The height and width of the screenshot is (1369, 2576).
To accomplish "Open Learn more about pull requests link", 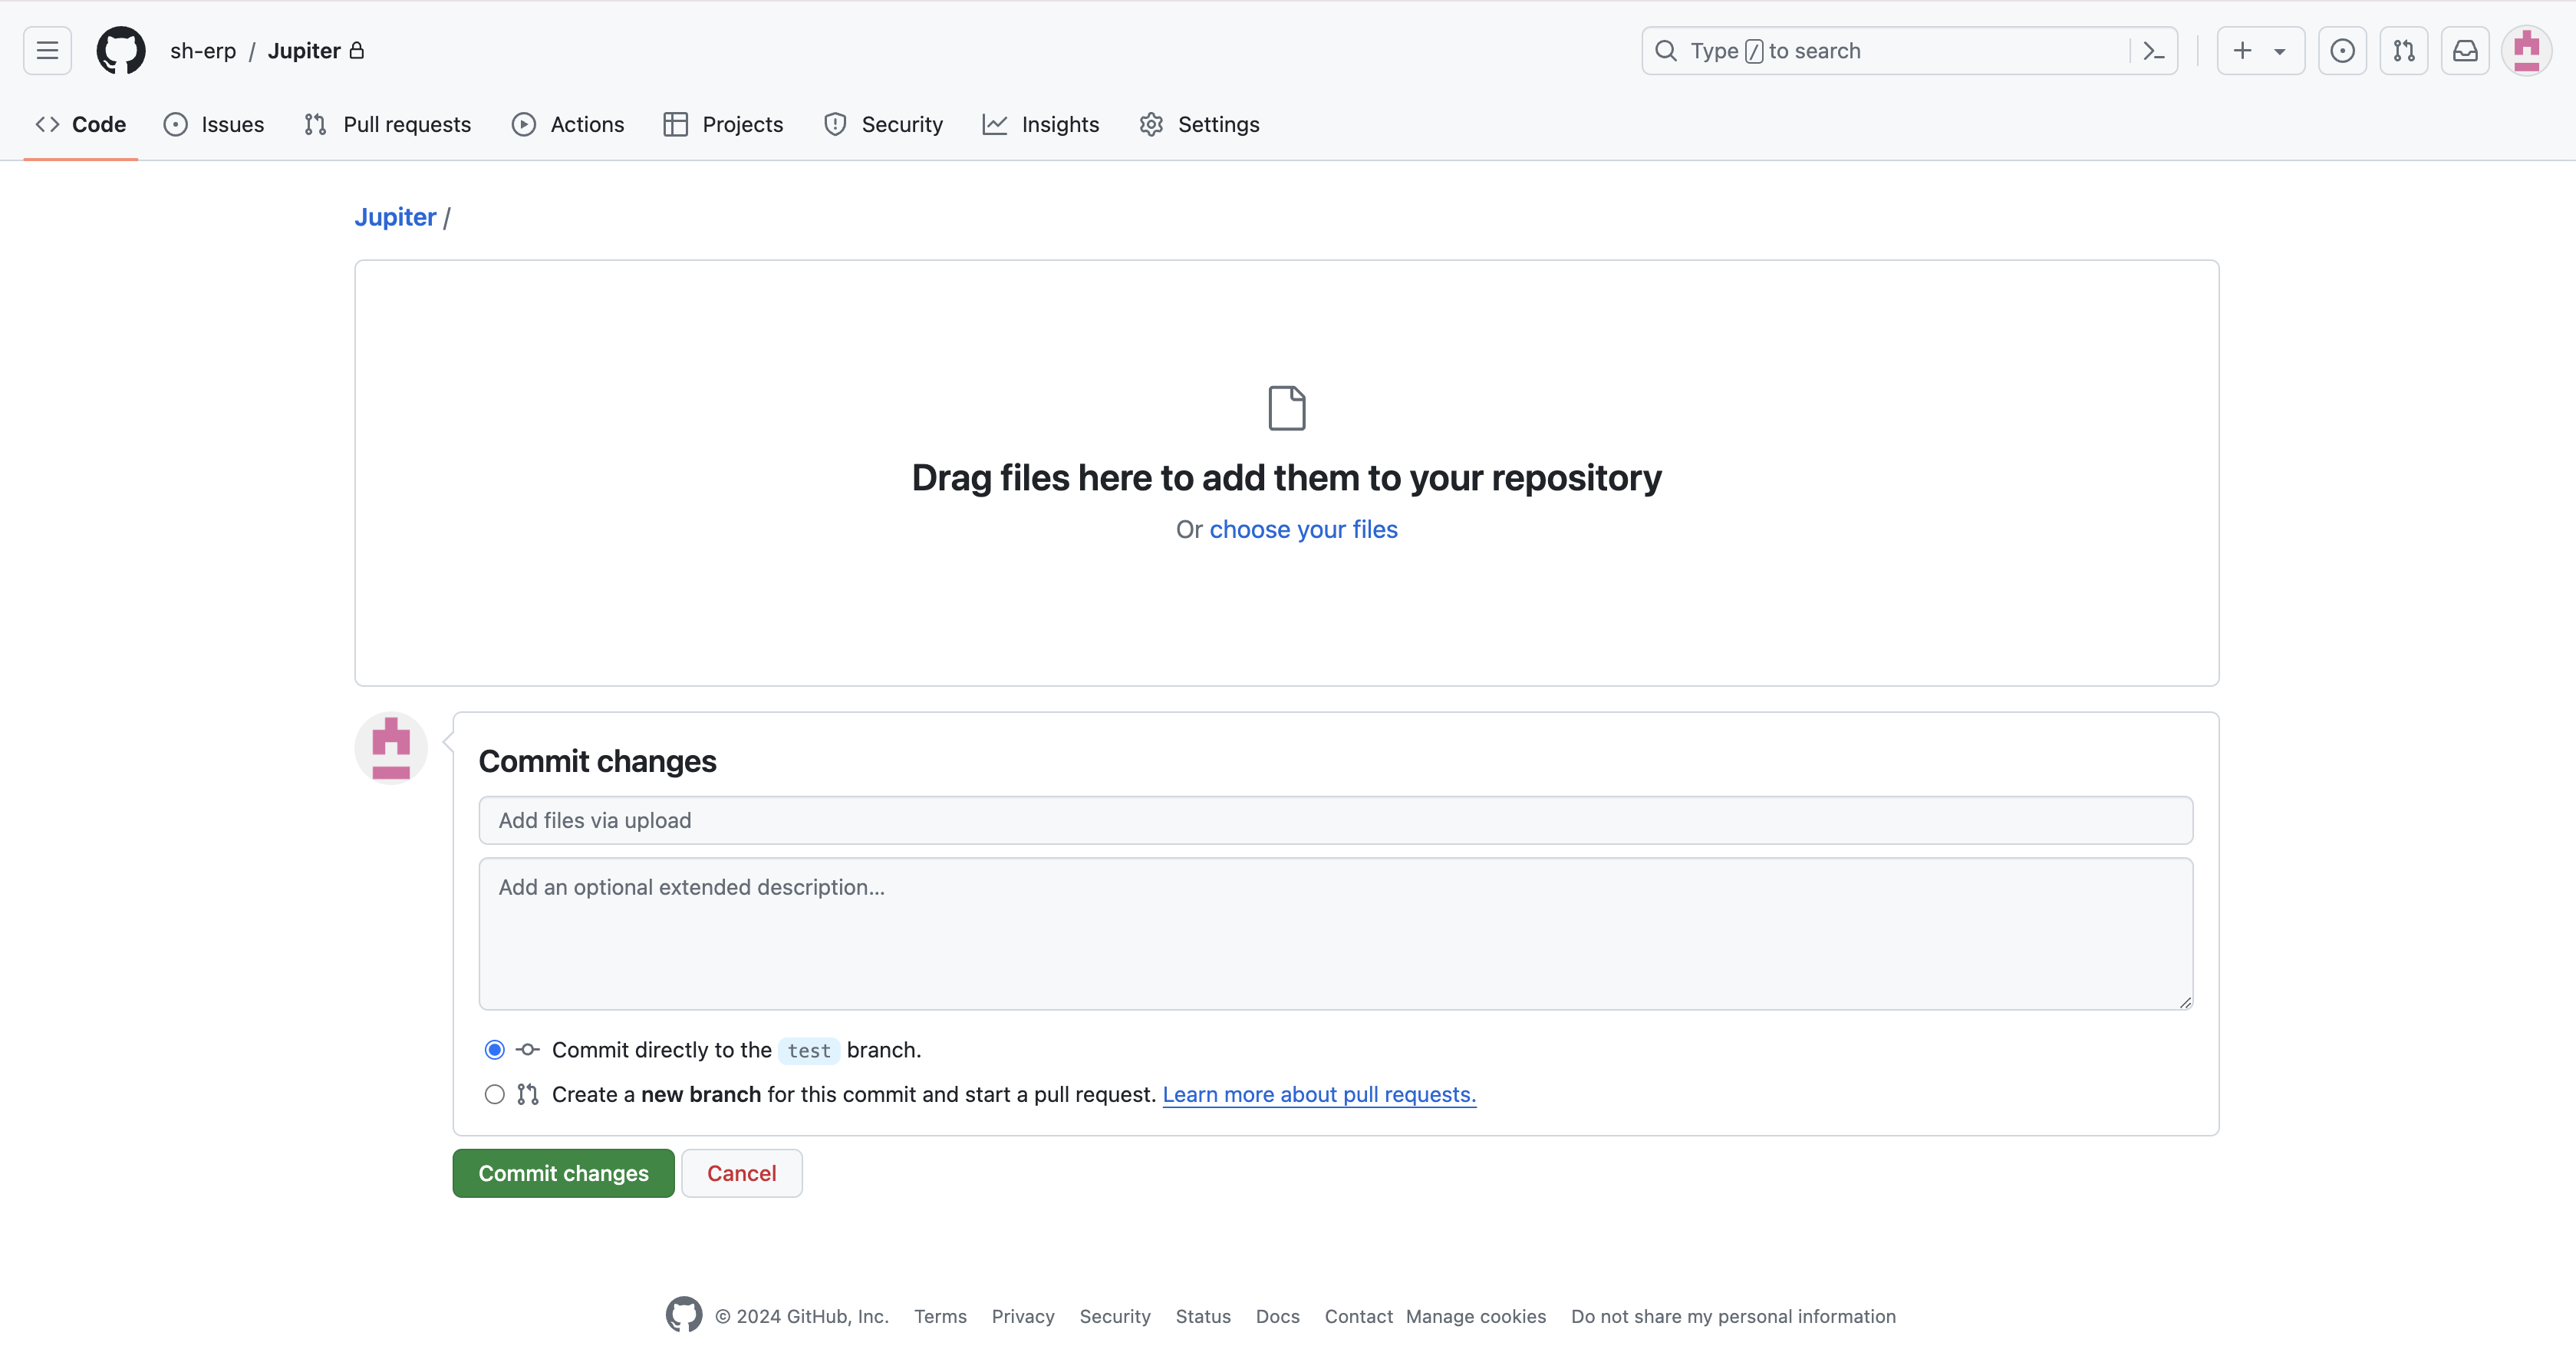I will point(1319,1094).
